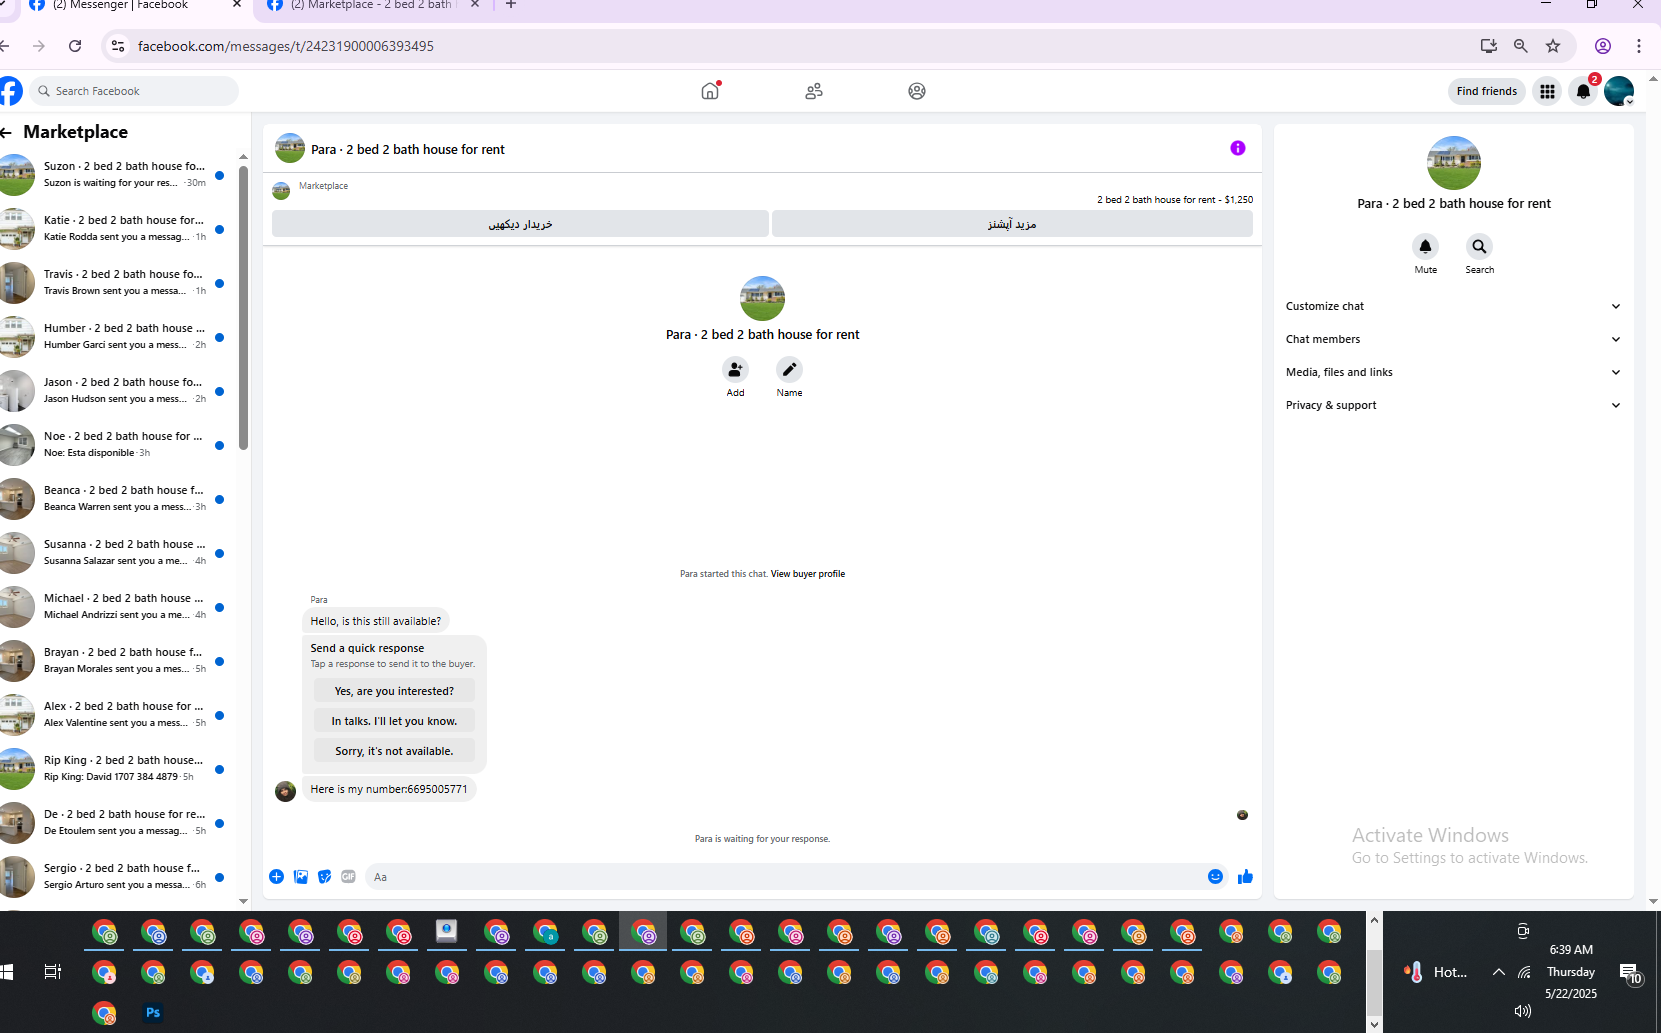The height and width of the screenshot is (1033, 1661).
Task: Send quick response 'Yes, are you interested?'
Action: tap(394, 691)
